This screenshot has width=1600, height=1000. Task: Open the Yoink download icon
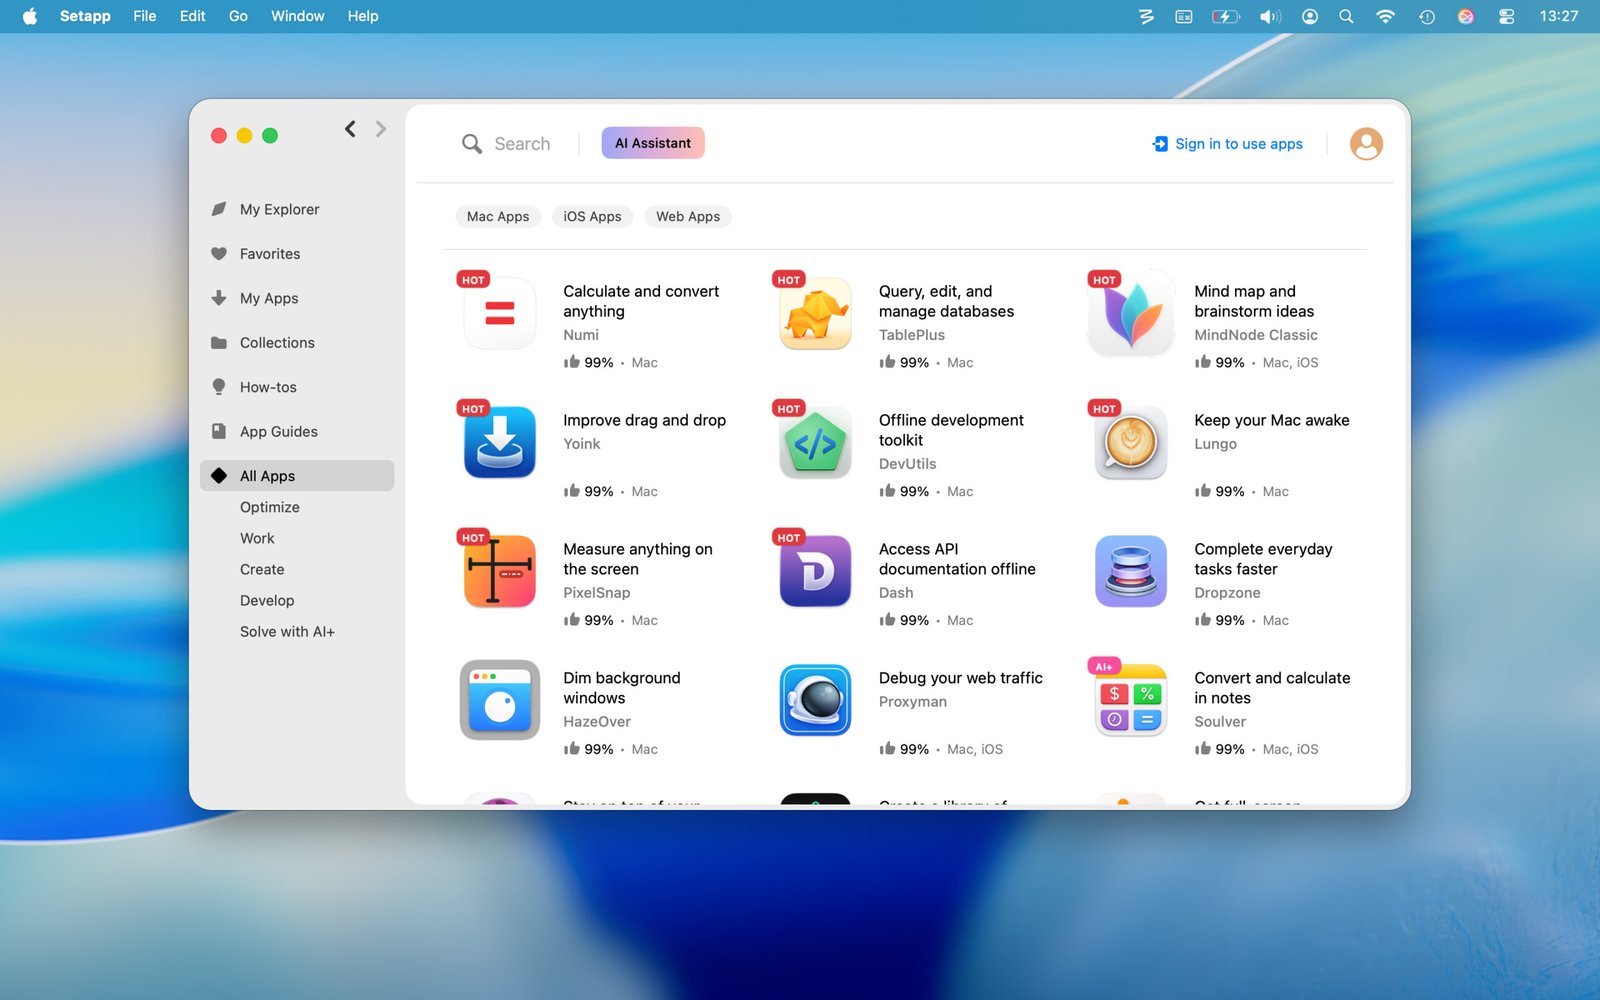[500, 442]
